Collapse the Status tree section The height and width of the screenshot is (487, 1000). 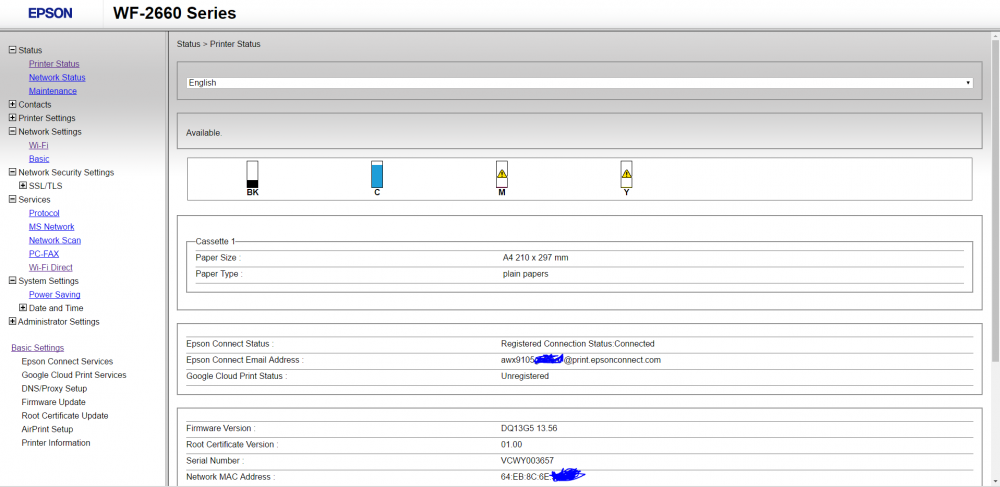(x=12, y=50)
